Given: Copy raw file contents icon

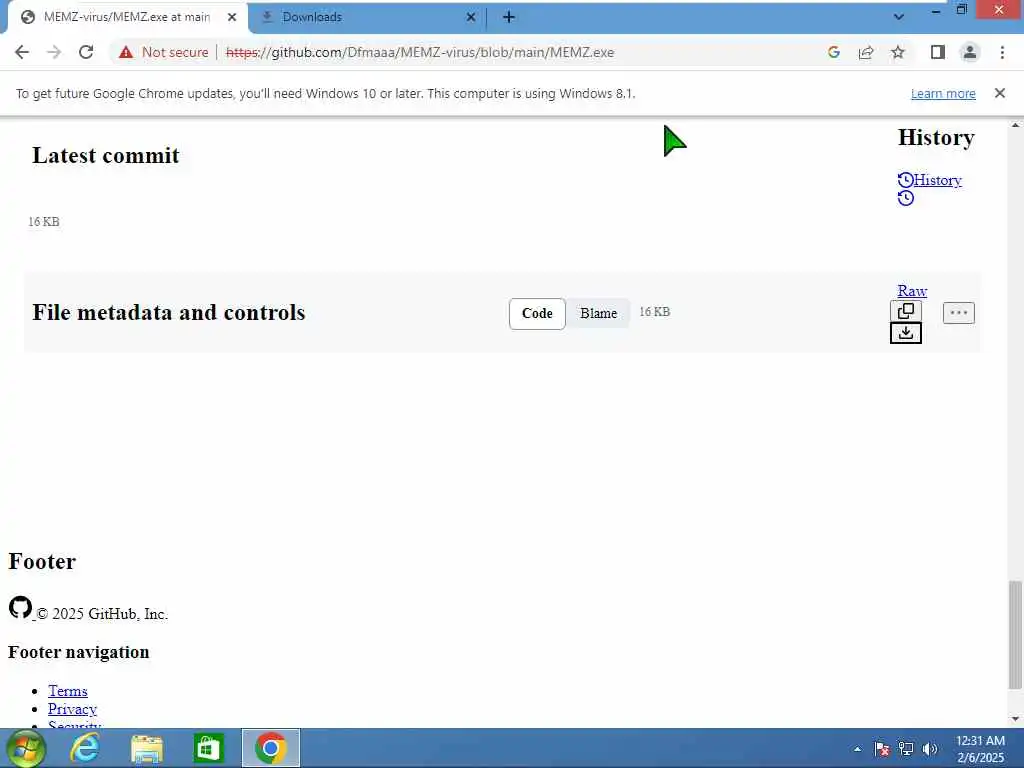Looking at the screenshot, I should click(906, 311).
